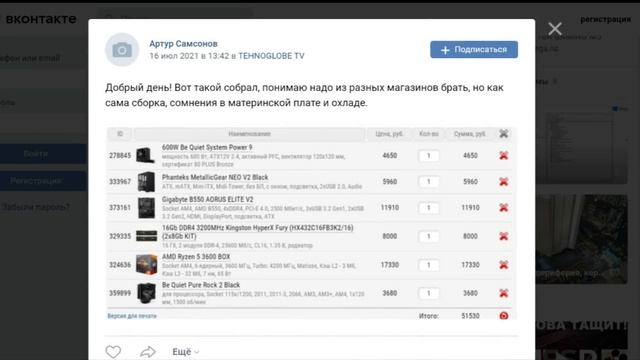This screenshot has width=640, height=360.
Task: Click the Ryzen 5 processor thumbnail
Action: 147,264
